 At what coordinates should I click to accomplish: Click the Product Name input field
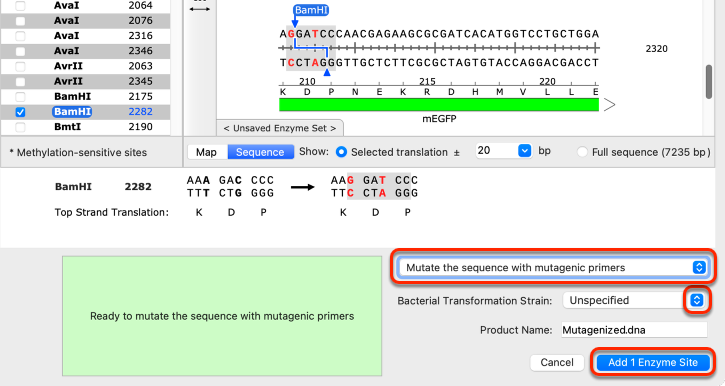[634, 330]
